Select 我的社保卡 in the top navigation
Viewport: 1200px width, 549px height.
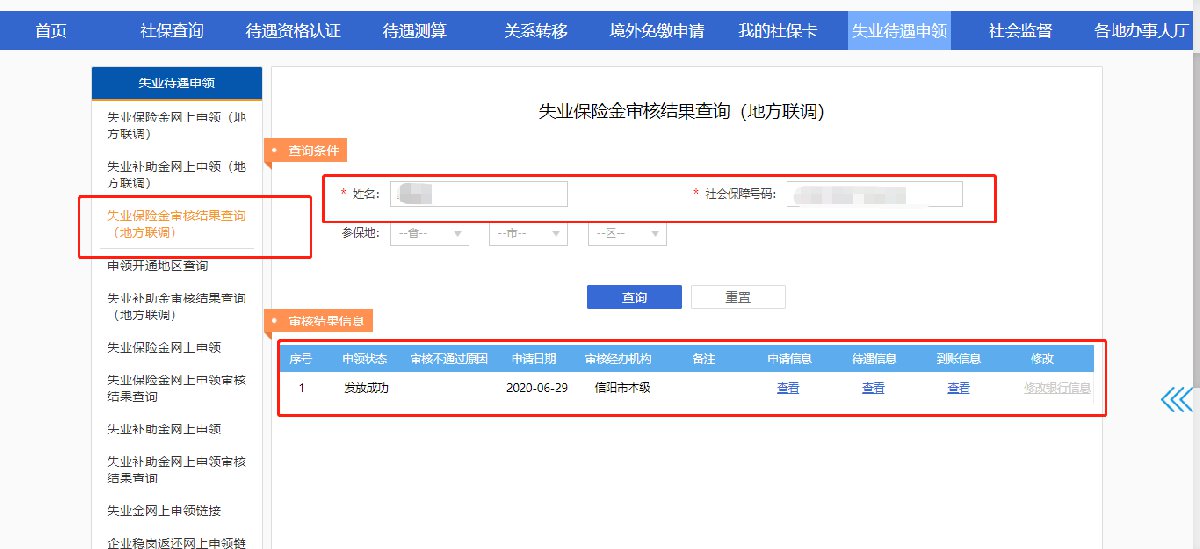tap(777, 30)
